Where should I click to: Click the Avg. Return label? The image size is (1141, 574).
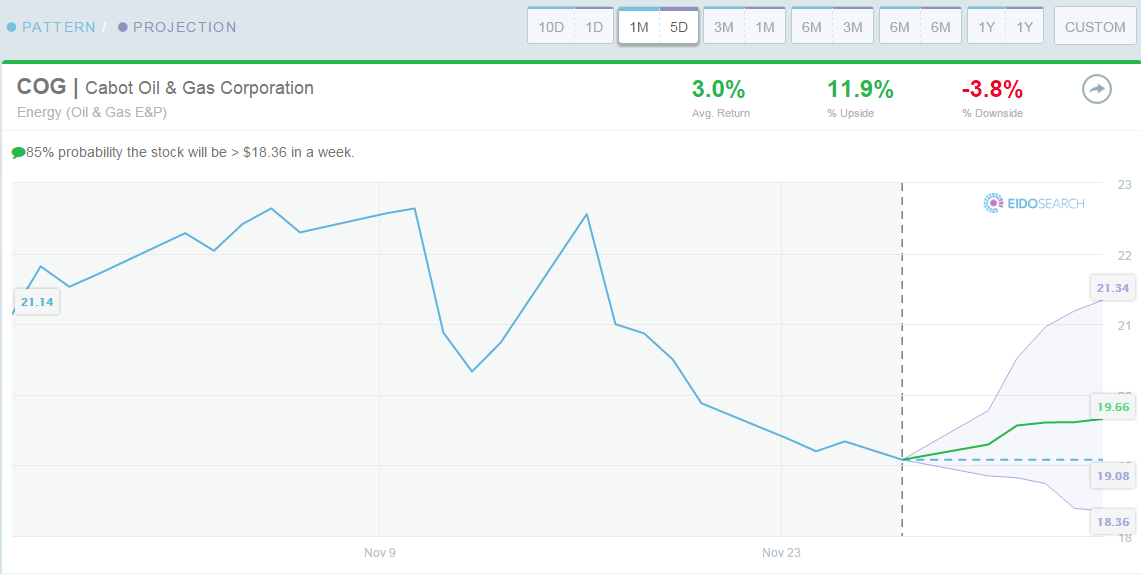click(720, 113)
